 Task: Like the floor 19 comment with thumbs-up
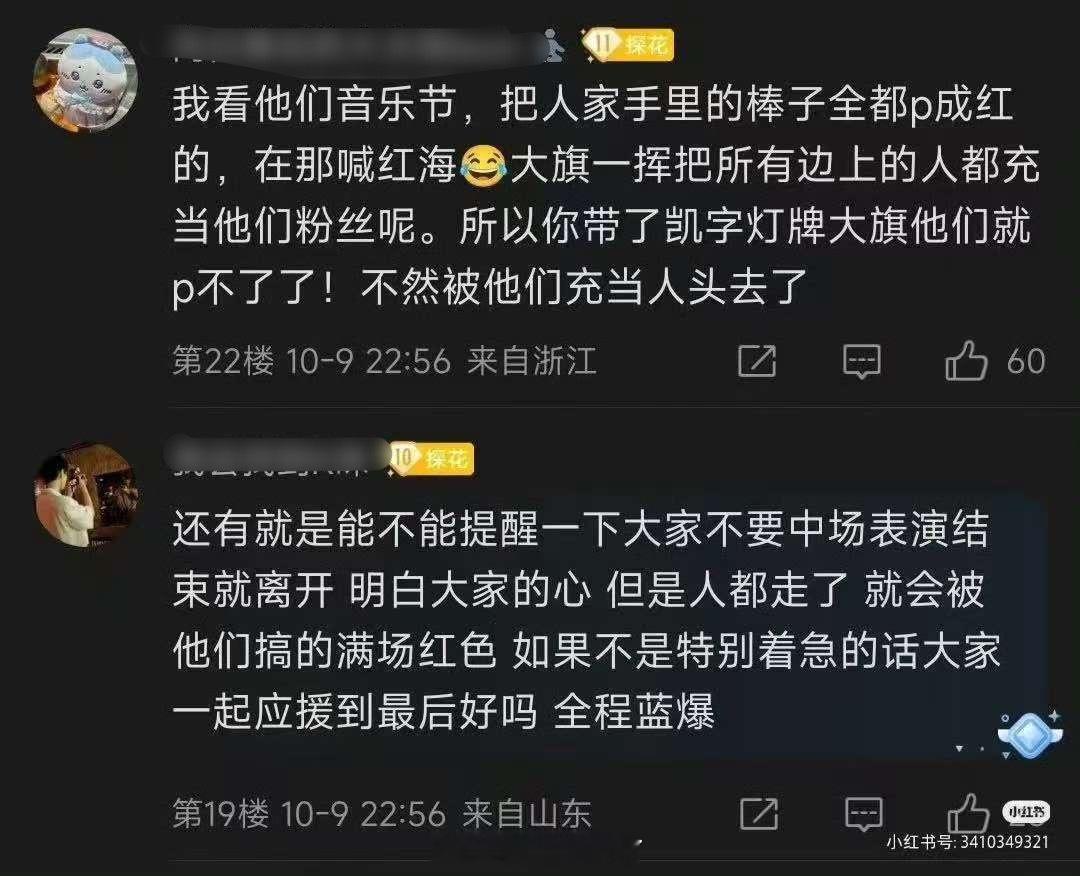968,814
